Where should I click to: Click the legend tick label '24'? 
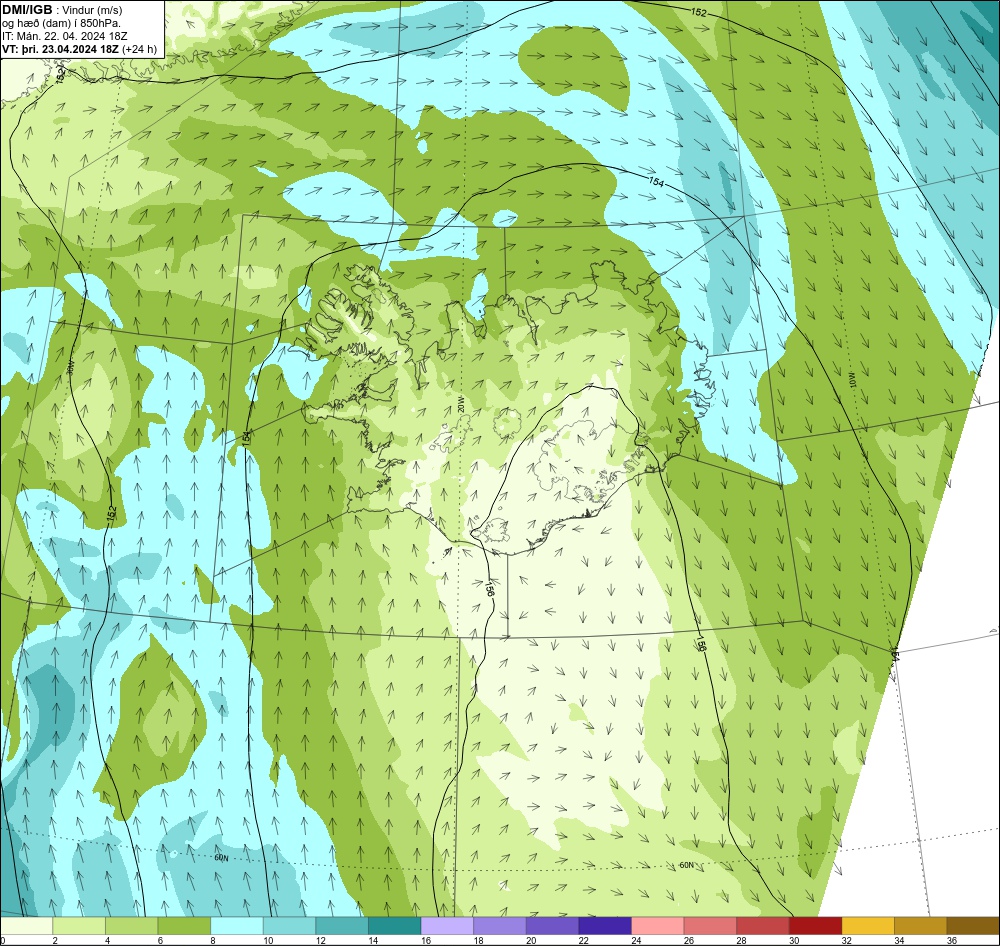click(x=636, y=940)
